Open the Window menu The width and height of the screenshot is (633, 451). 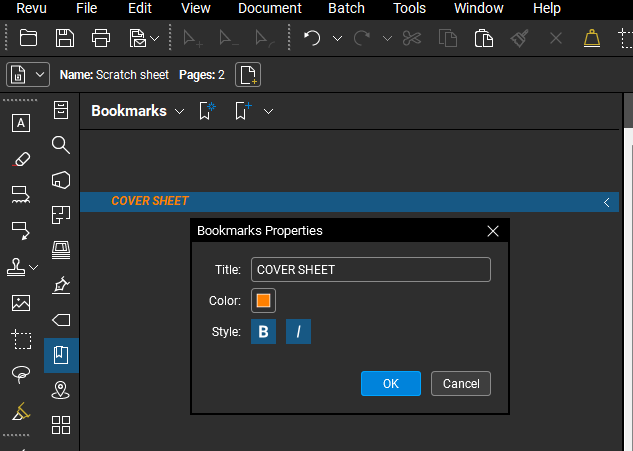click(479, 8)
